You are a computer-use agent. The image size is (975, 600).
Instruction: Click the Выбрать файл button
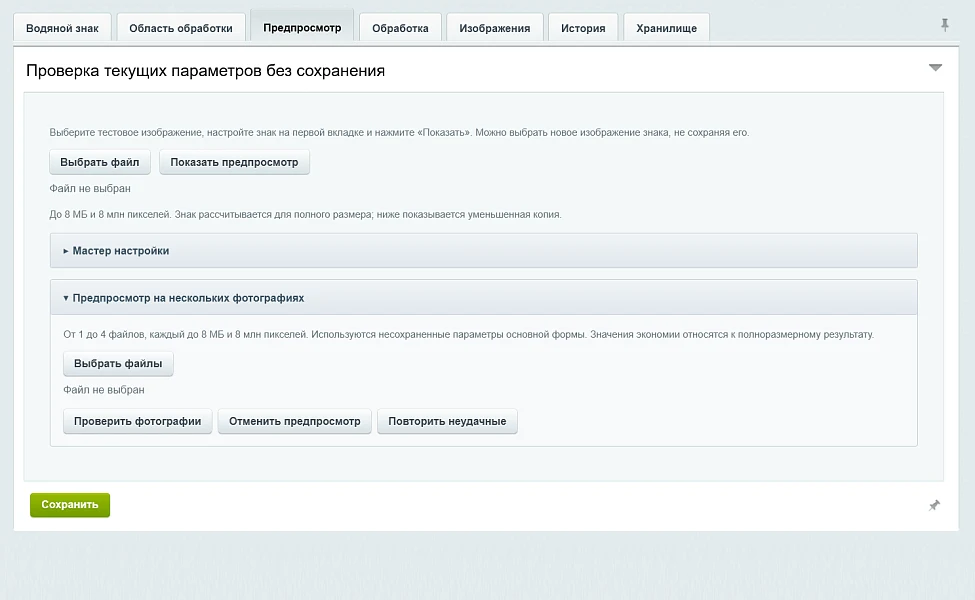99,162
